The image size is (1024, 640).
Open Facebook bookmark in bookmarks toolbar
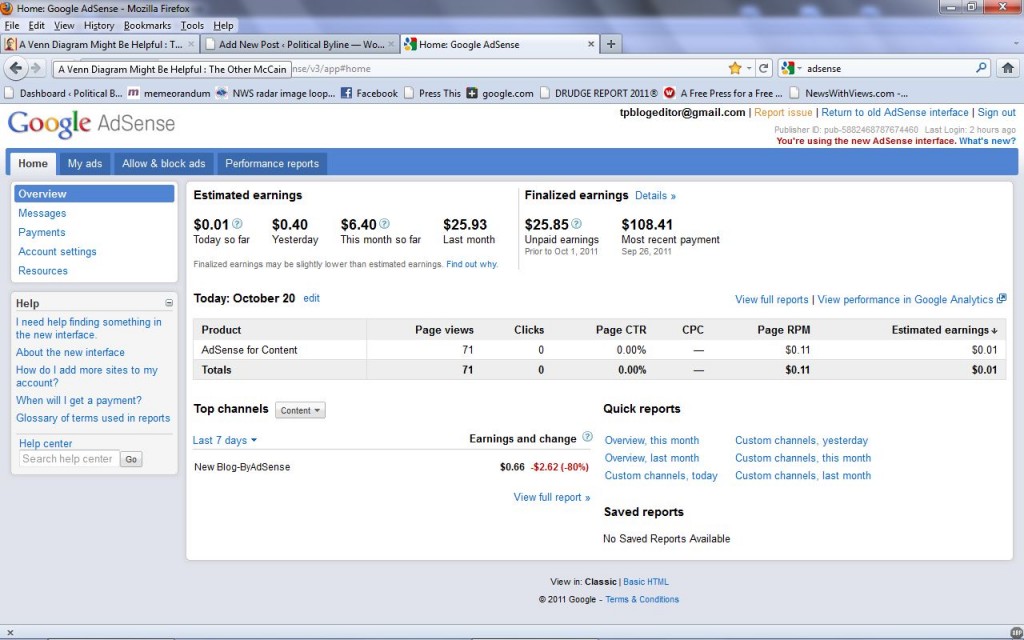pyautogui.click(x=369, y=93)
